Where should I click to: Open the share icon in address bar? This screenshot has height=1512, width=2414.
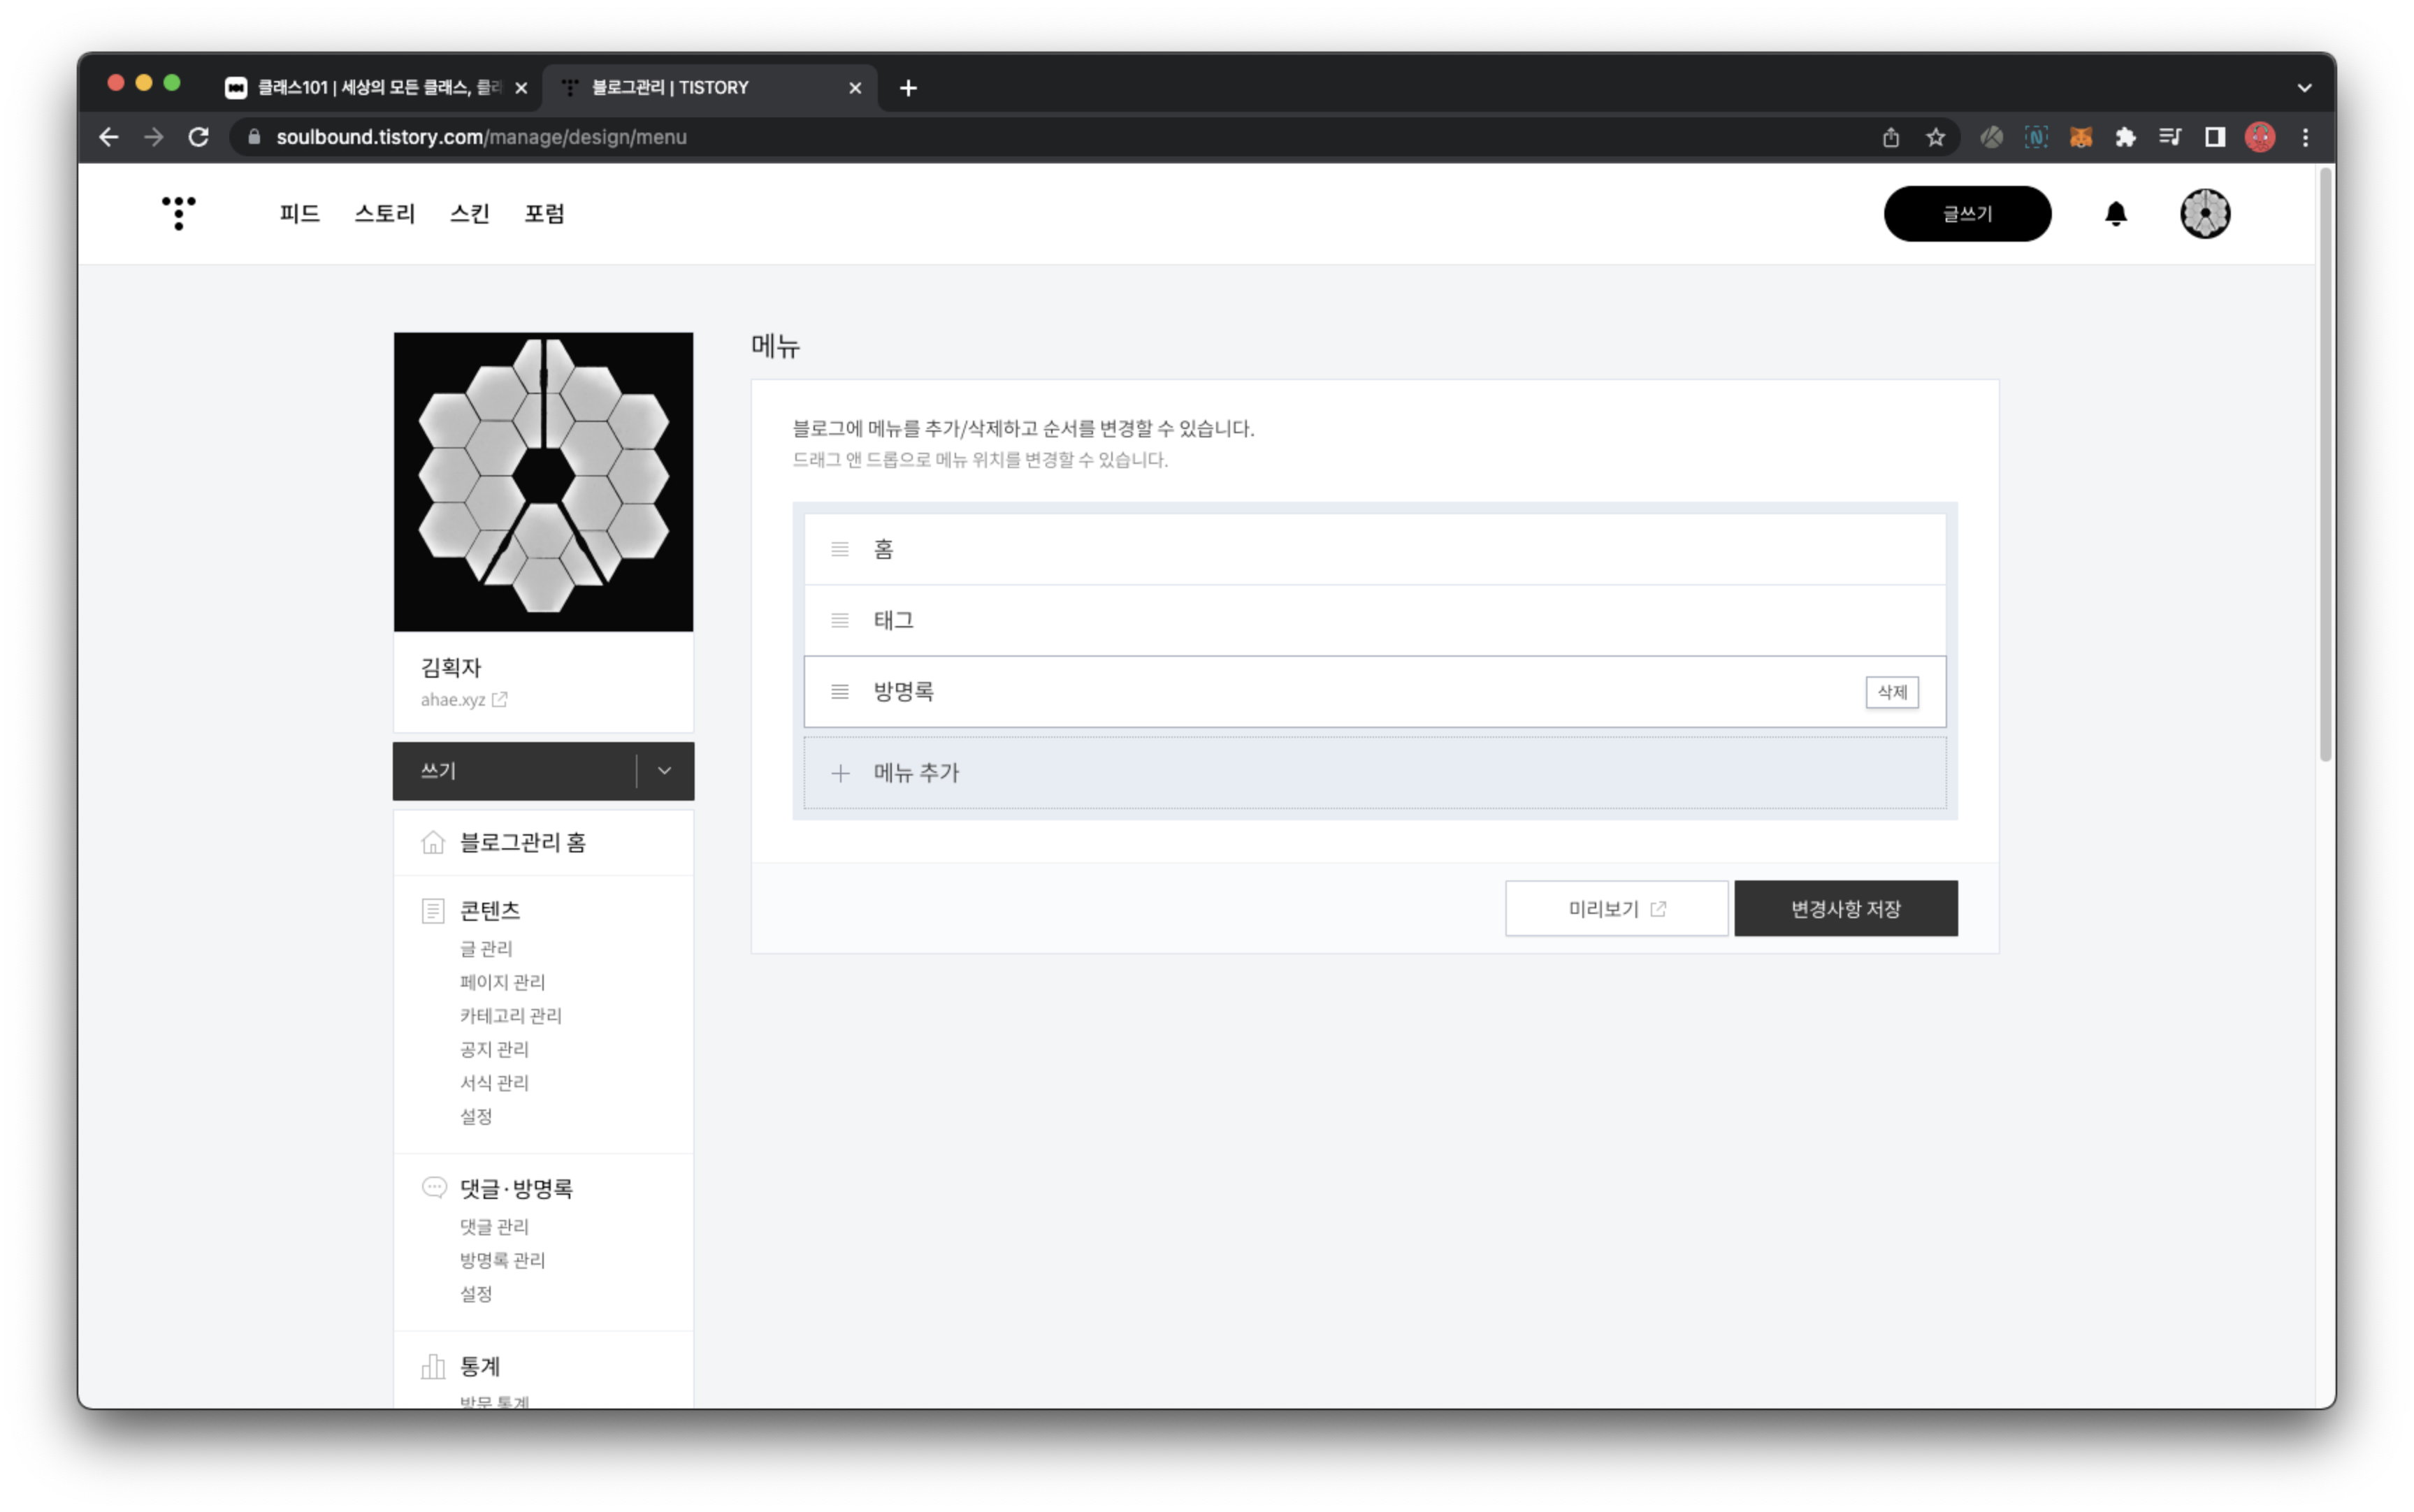[x=1890, y=137]
